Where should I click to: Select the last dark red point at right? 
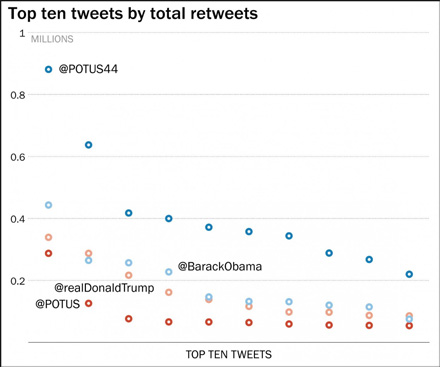(x=409, y=326)
